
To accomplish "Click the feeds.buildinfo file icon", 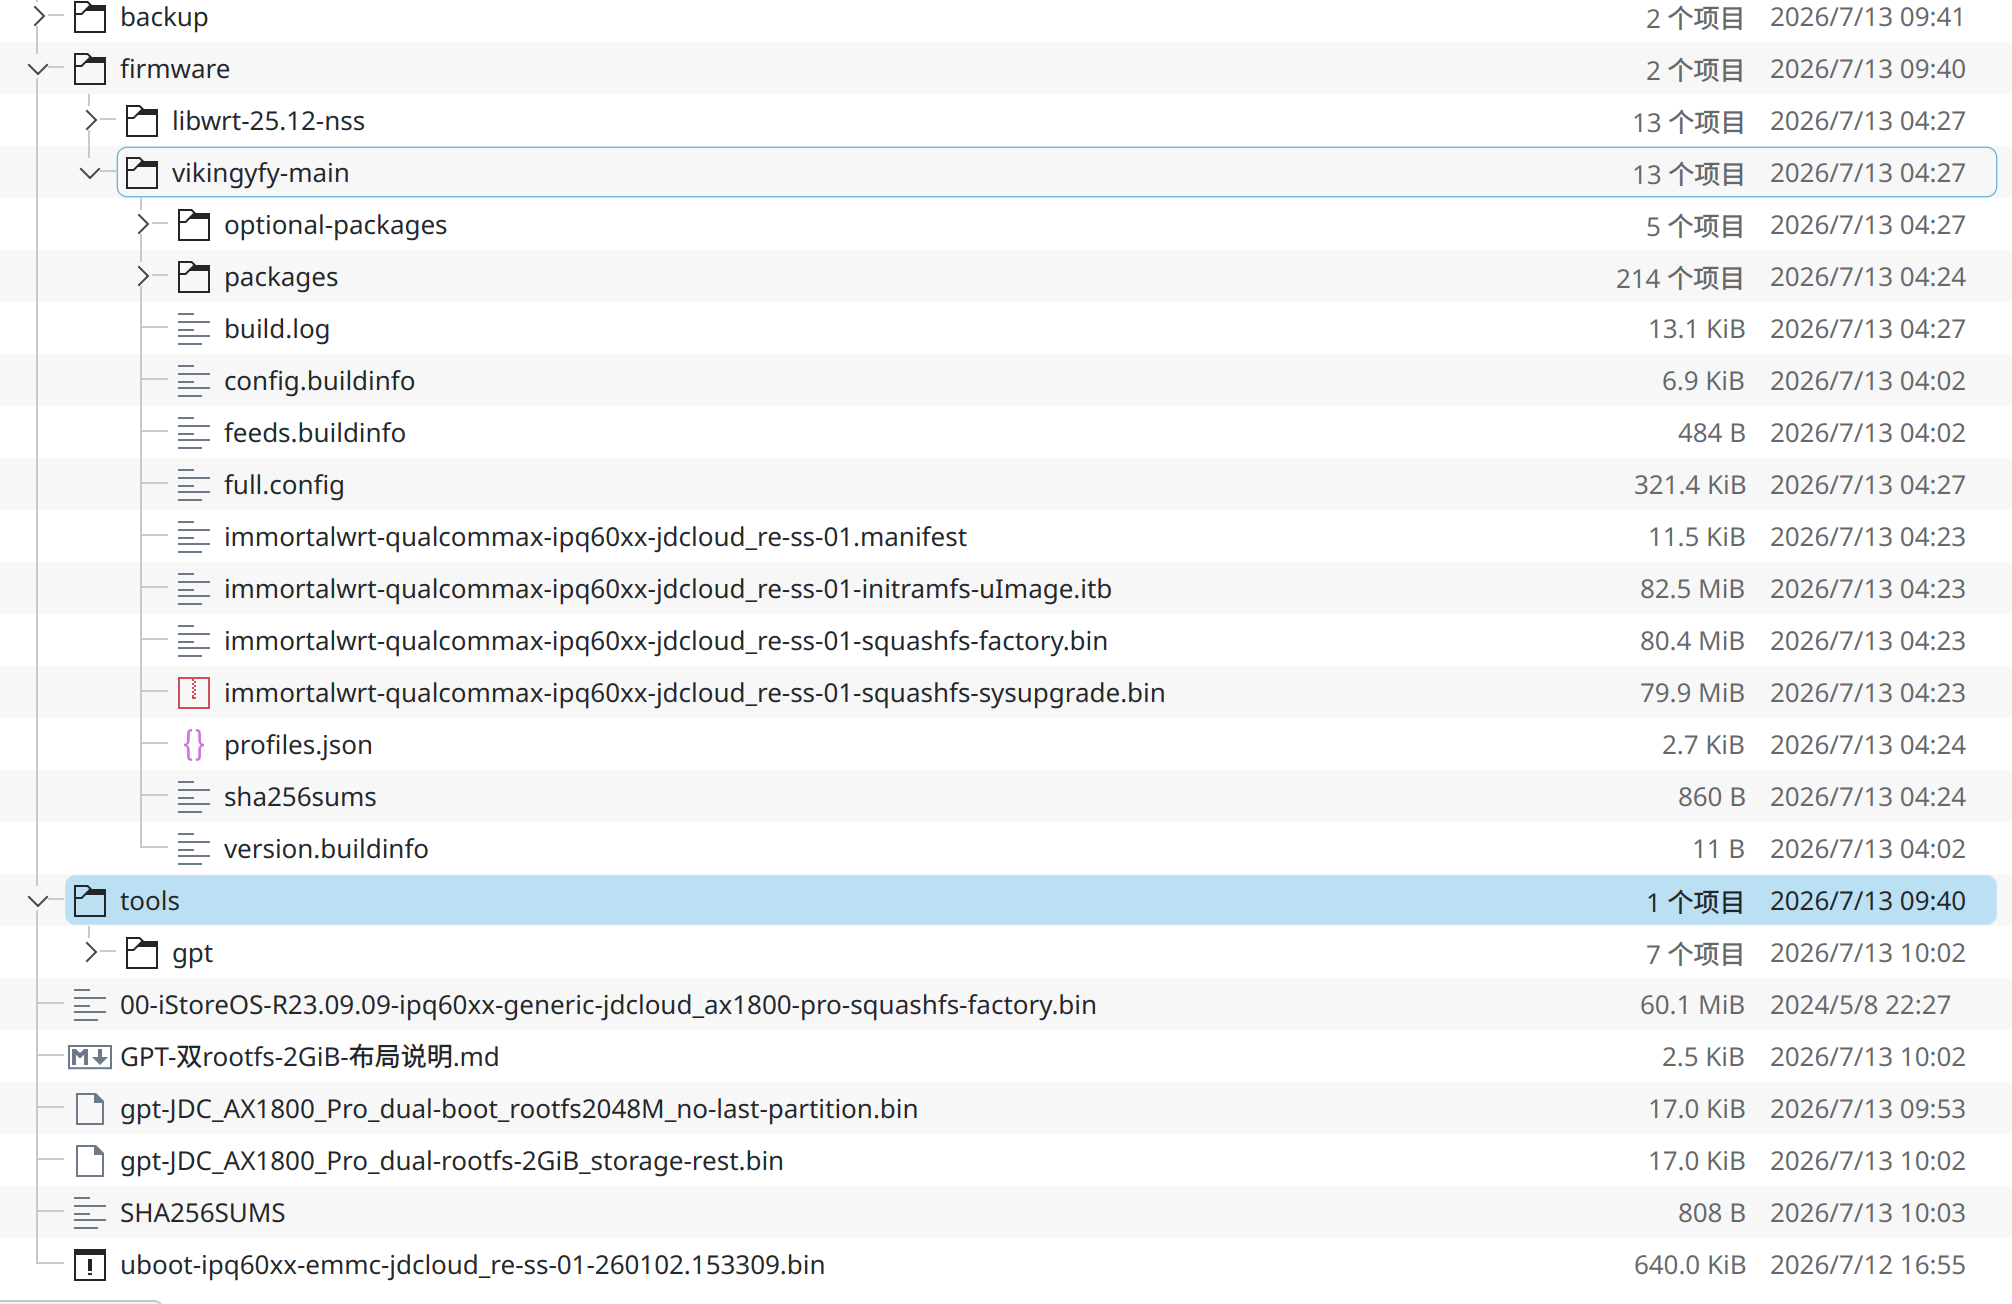I will point(194,433).
